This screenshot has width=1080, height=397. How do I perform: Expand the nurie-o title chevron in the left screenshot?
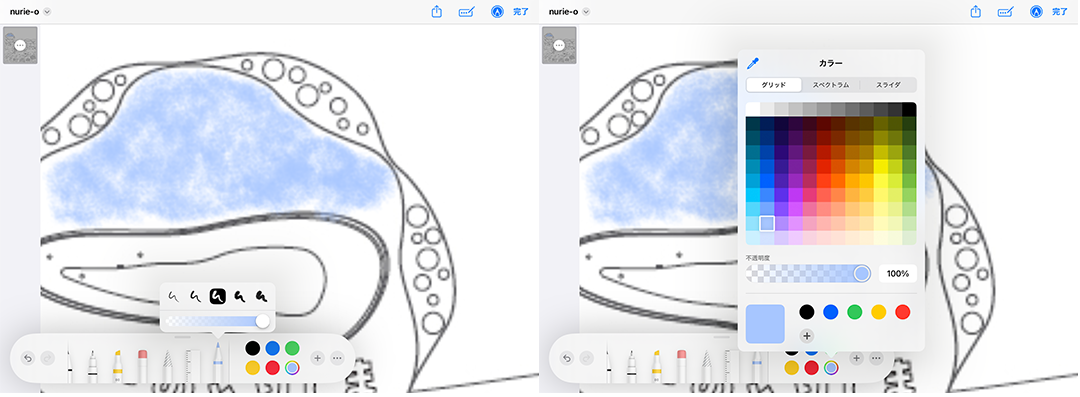(47, 12)
